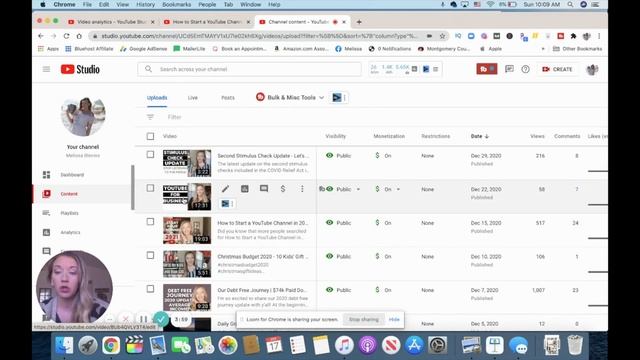Click Hide in the Loom sharing bar

pyautogui.click(x=394, y=320)
